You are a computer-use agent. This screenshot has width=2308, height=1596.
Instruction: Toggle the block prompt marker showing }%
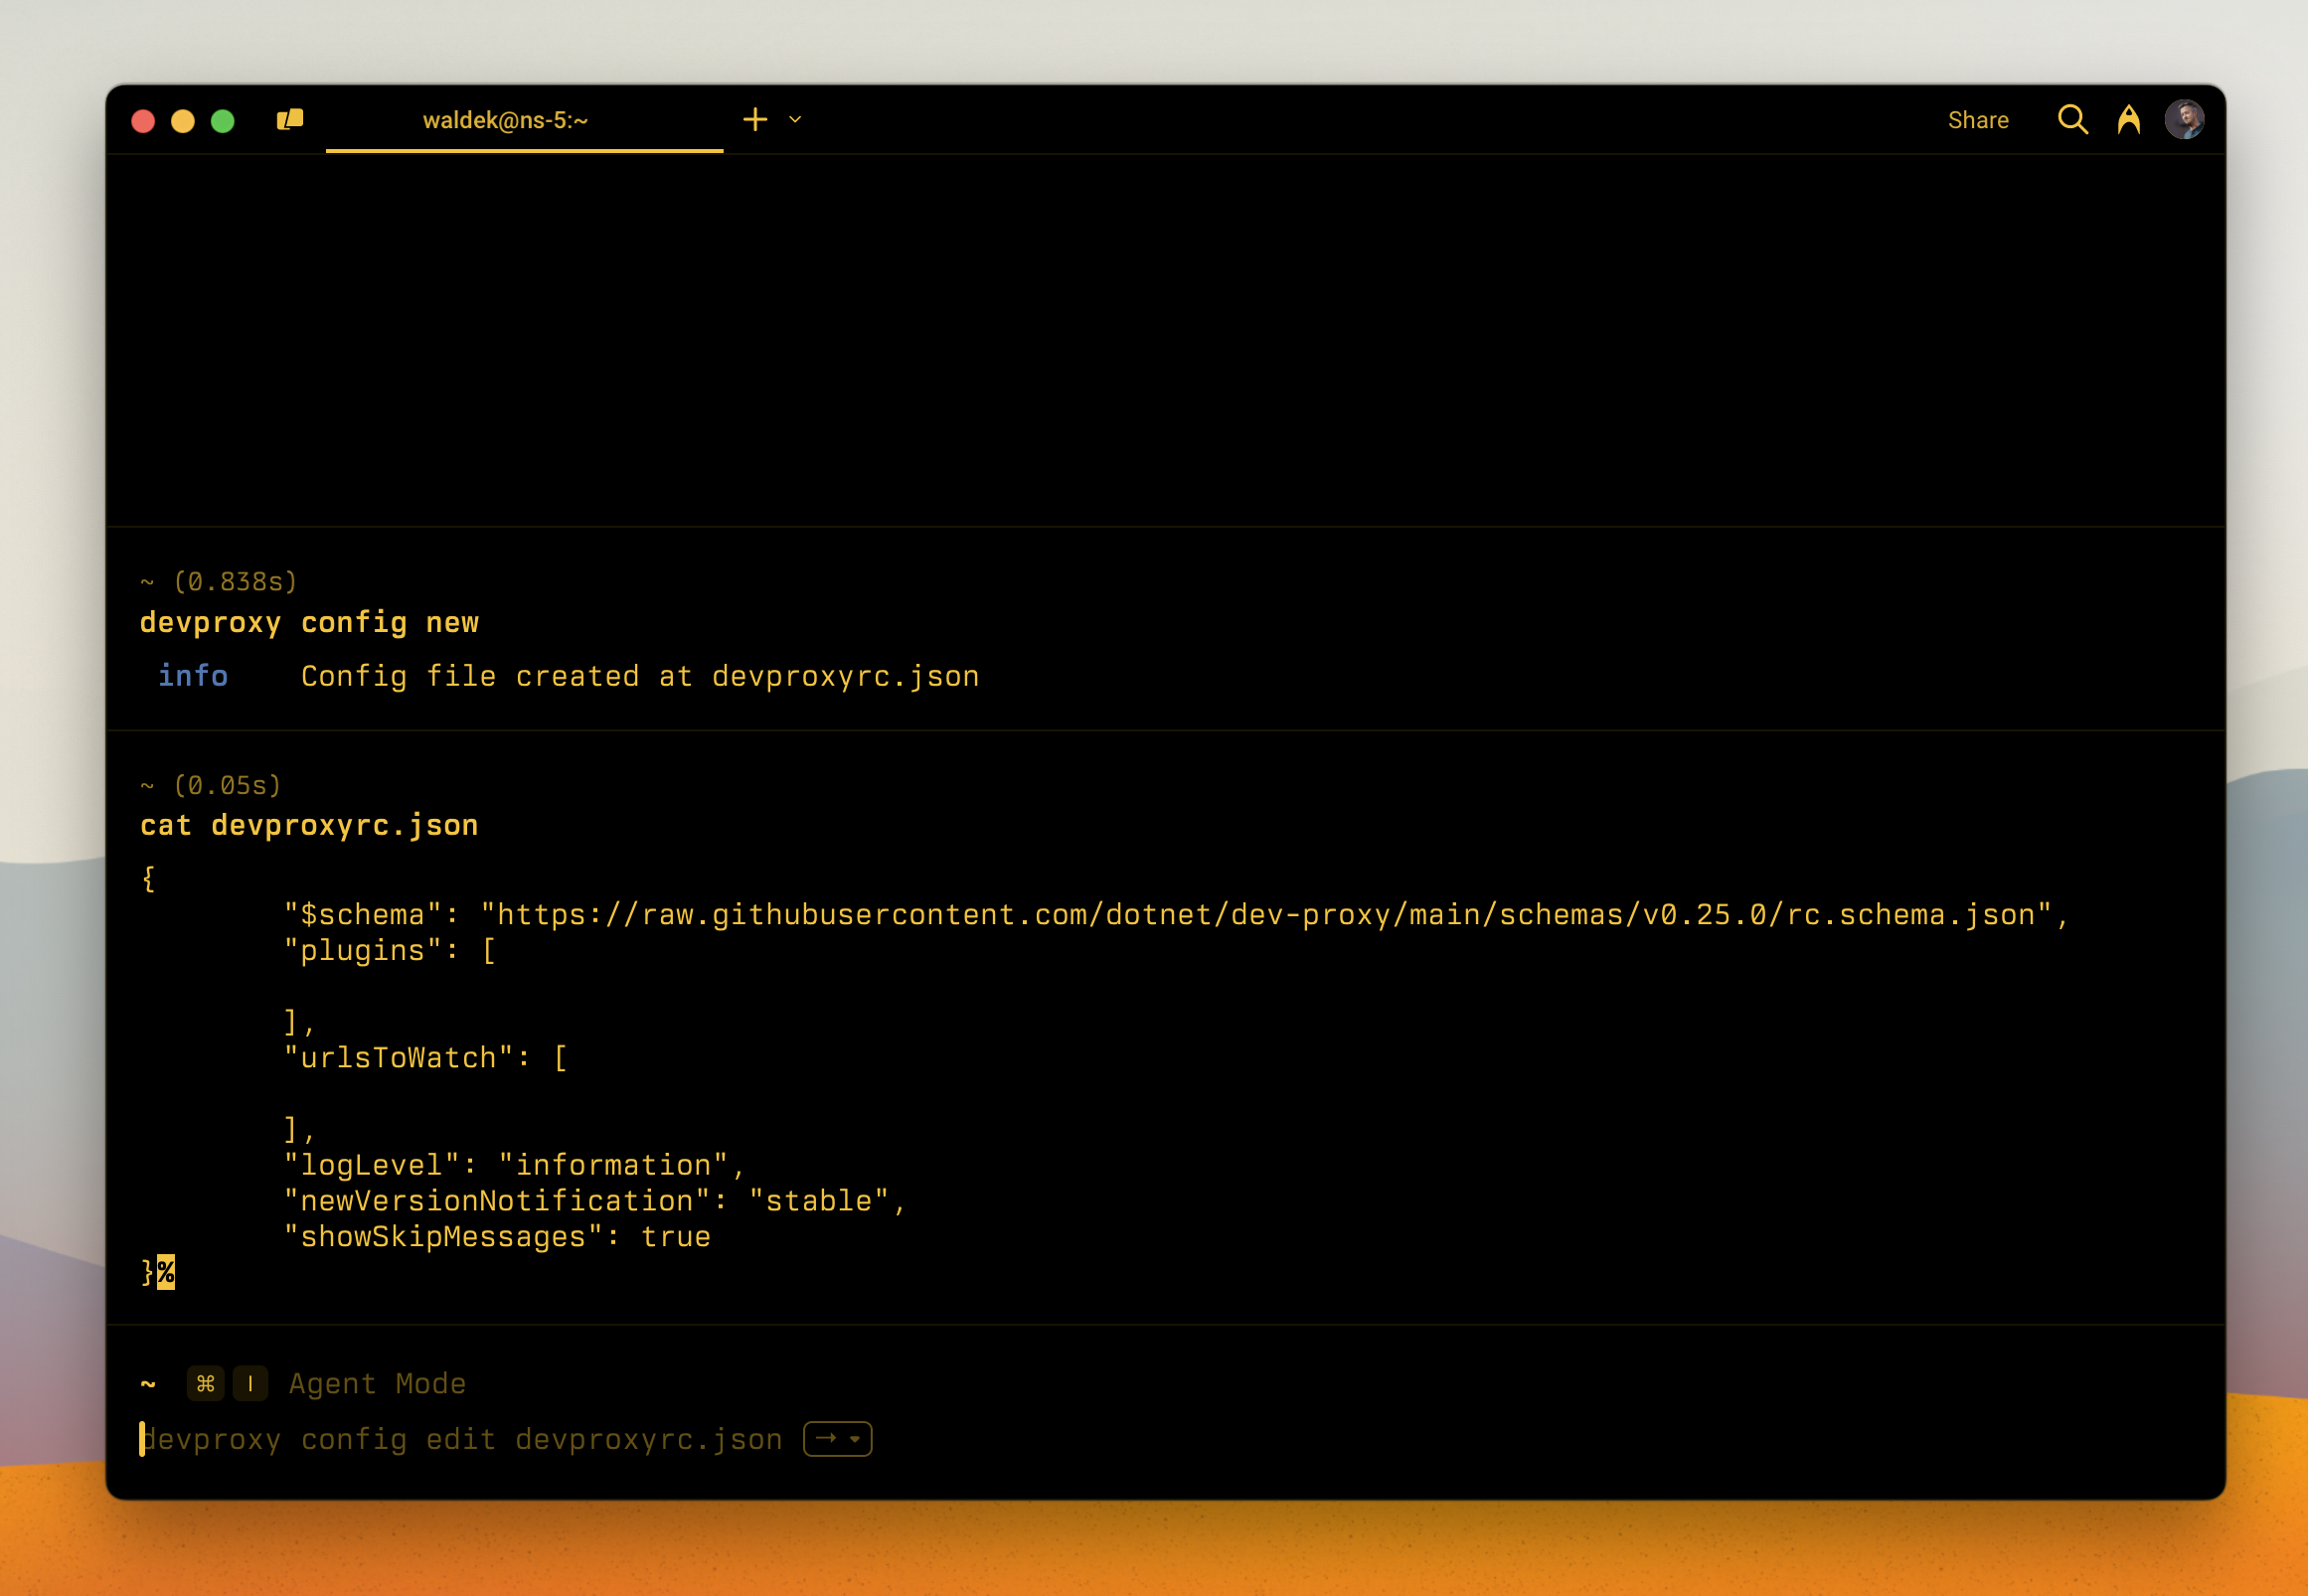[x=157, y=1272]
